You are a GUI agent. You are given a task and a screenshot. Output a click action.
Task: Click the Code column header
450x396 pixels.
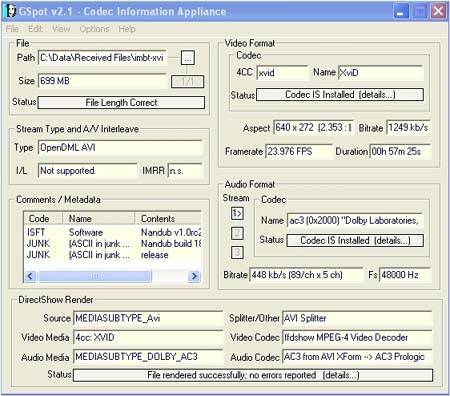click(43, 219)
